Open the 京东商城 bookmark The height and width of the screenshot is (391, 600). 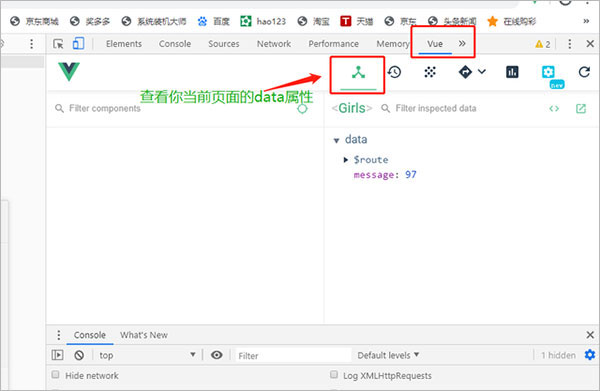(x=34, y=21)
